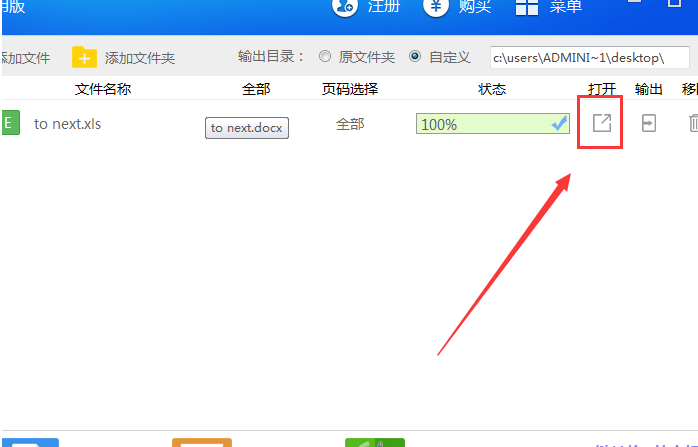Click 全部 page selection for to next.xls
Screen dimensions: 698x447
tap(350, 124)
